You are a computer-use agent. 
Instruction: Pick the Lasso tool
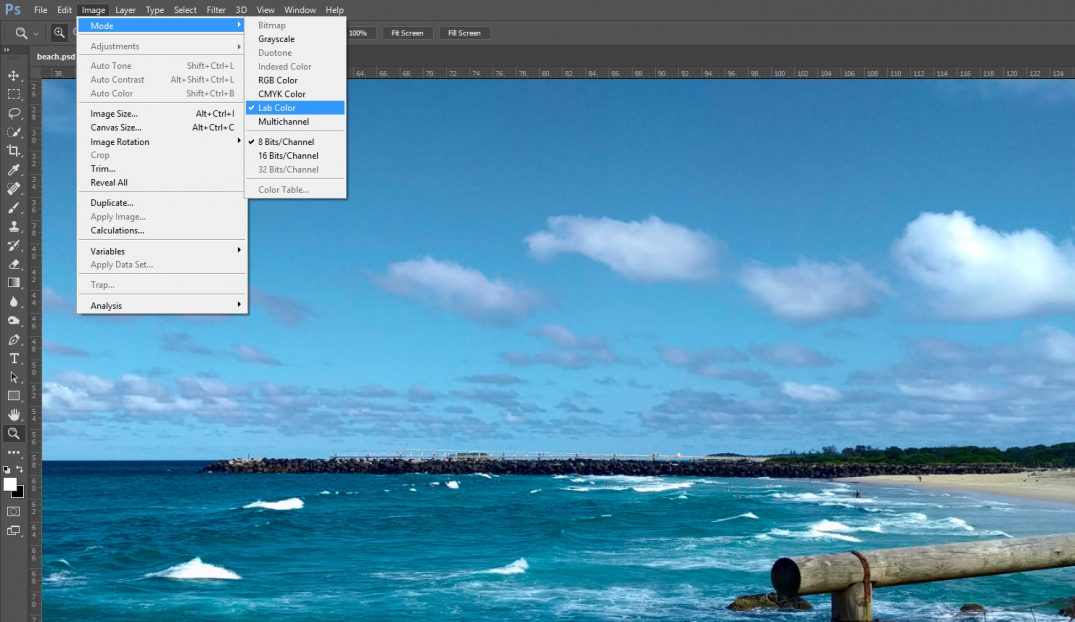[x=14, y=113]
